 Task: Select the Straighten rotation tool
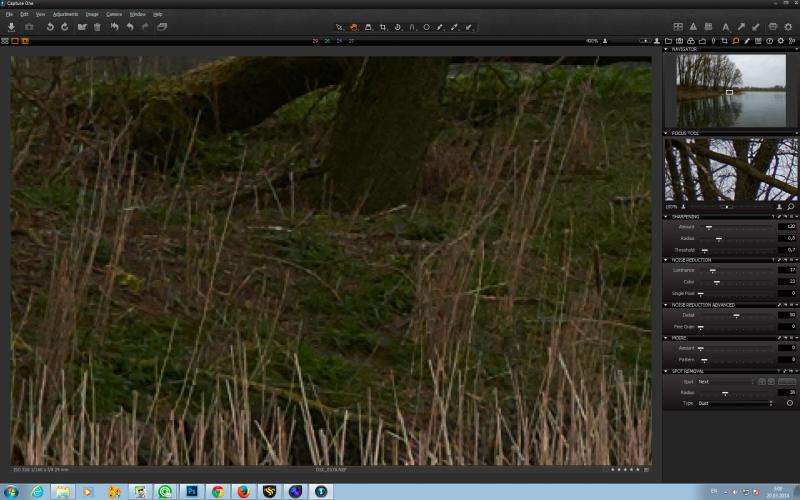coord(397,27)
